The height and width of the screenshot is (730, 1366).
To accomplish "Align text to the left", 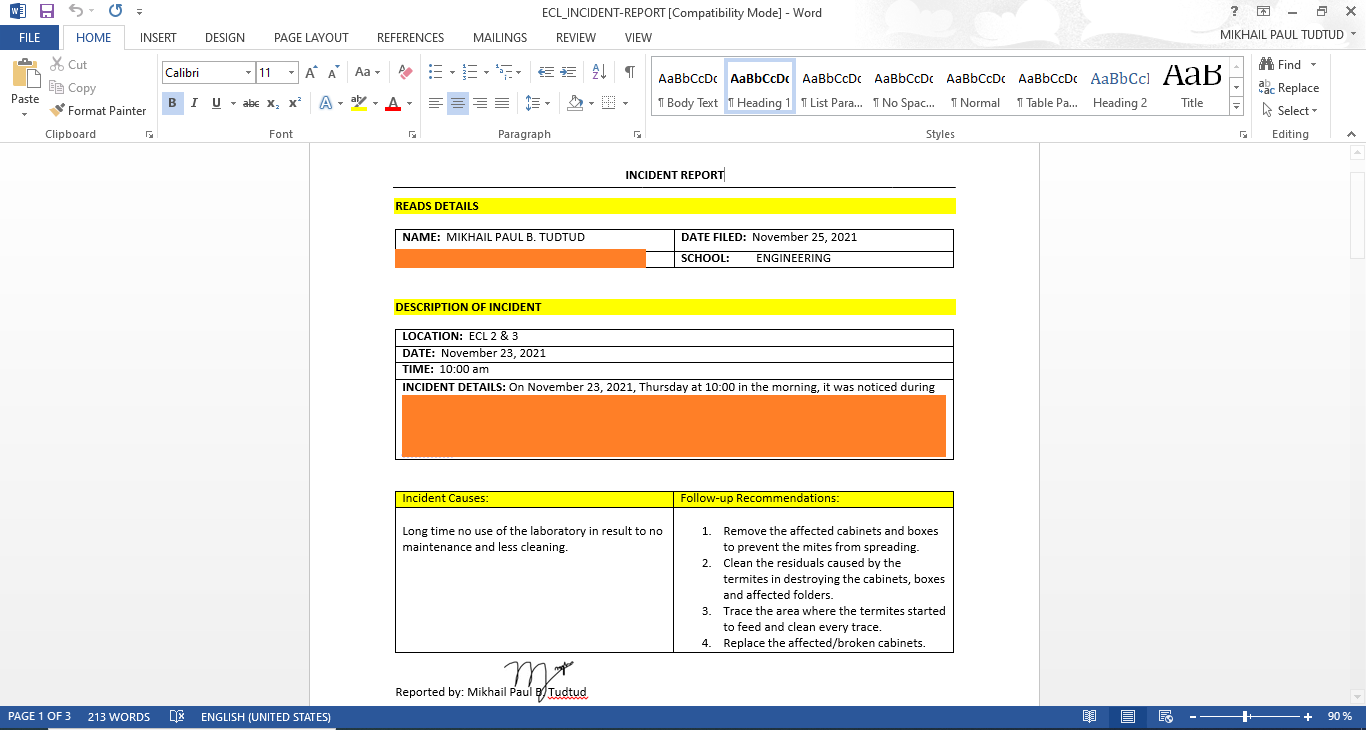I will [x=436, y=103].
